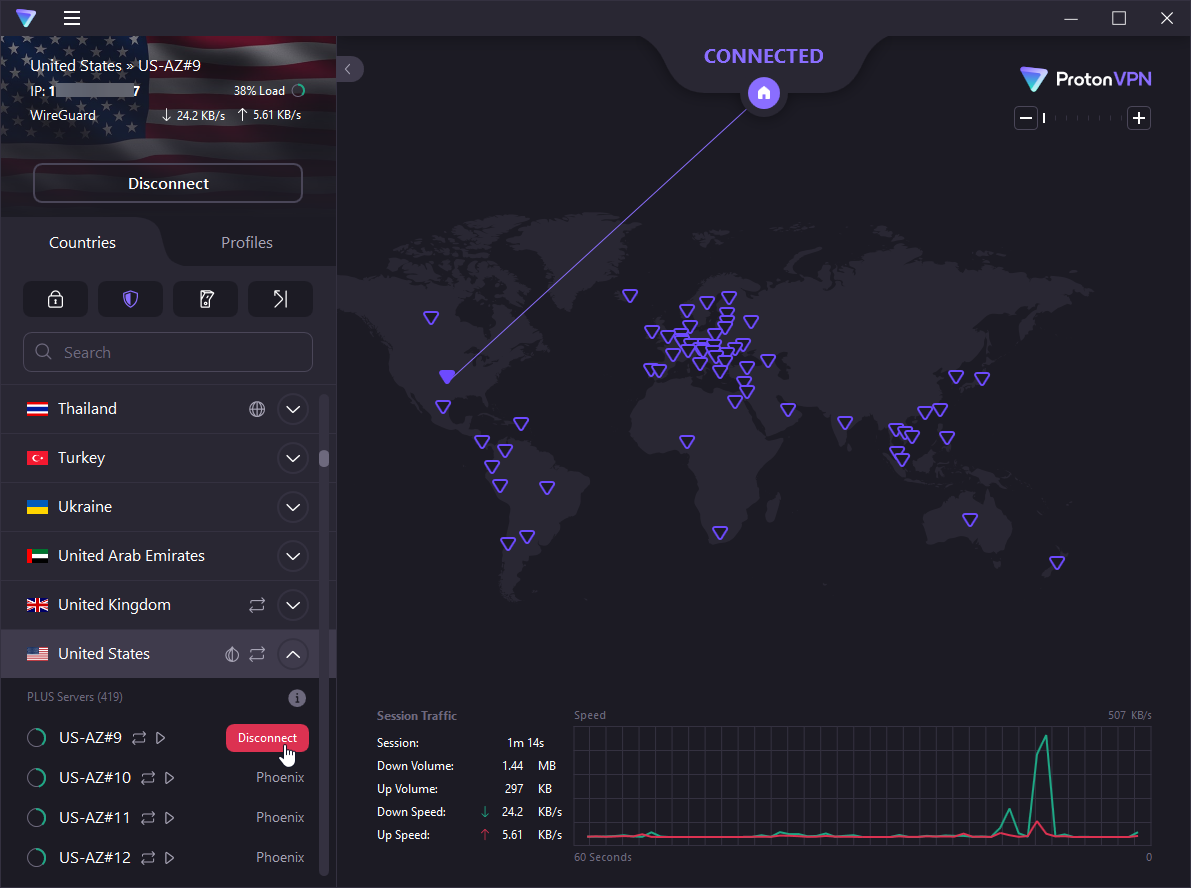1191x888 pixels.
Task: Click the shuffle icon next to United Kingdom
Action: (256, 605)
